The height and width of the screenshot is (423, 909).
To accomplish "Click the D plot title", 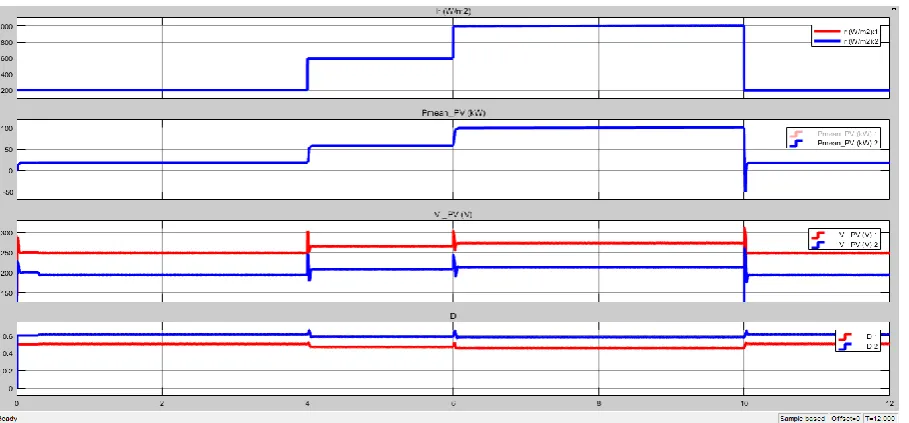I will click(x=453, y=316).
